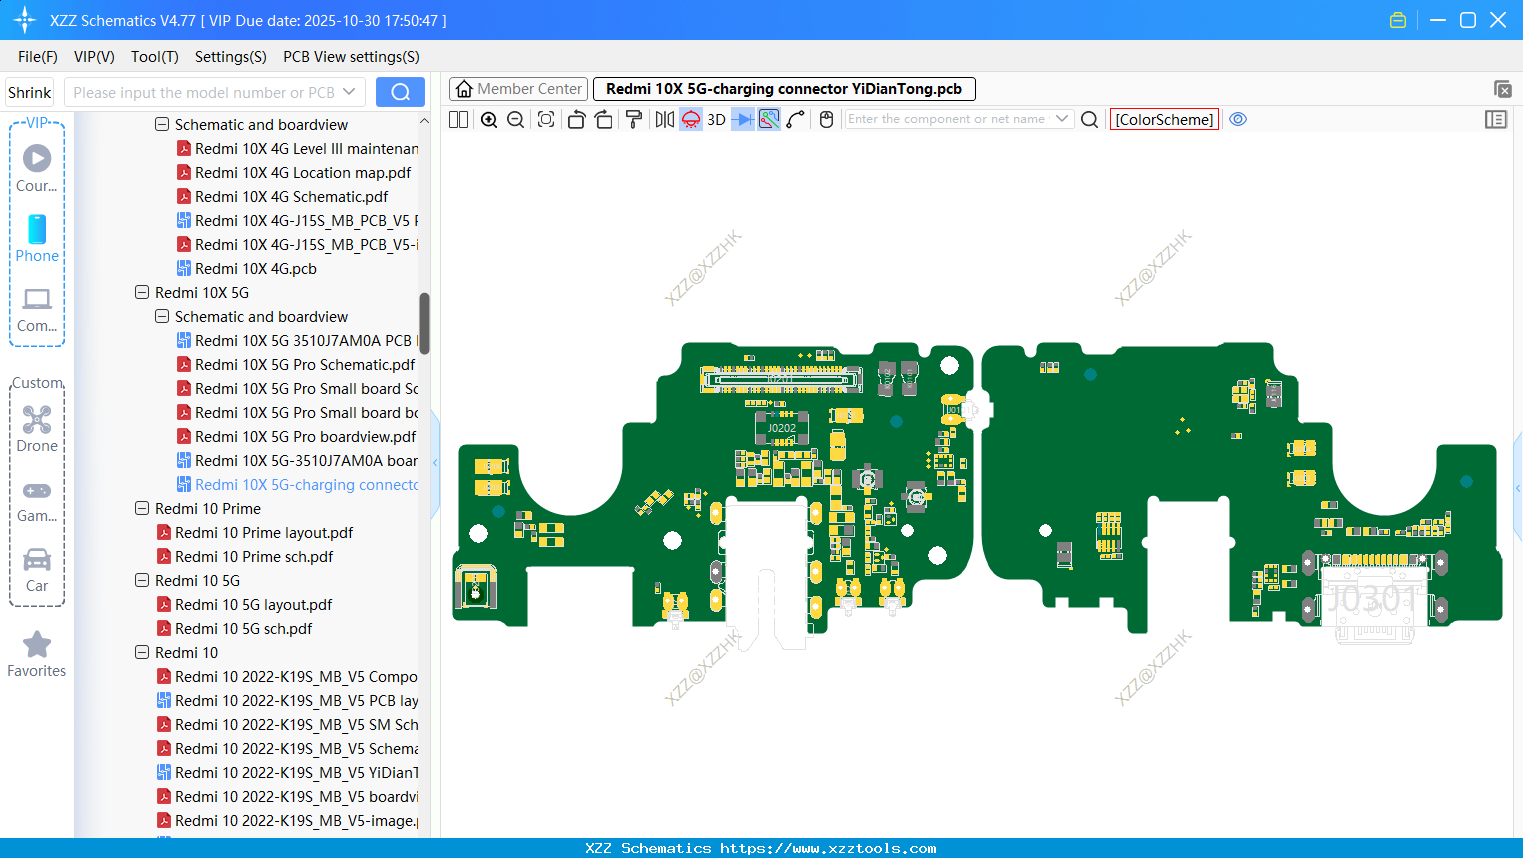Select the Zoom In tool
The width and height of the screenshot is (1523, 858).
(488, 119)
